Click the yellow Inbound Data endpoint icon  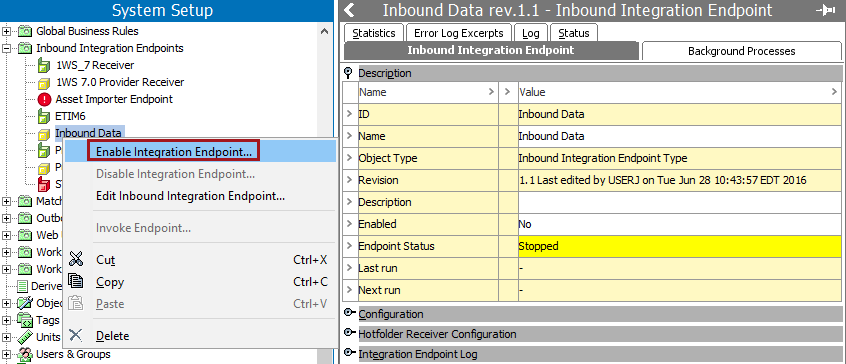pos(44,134)
